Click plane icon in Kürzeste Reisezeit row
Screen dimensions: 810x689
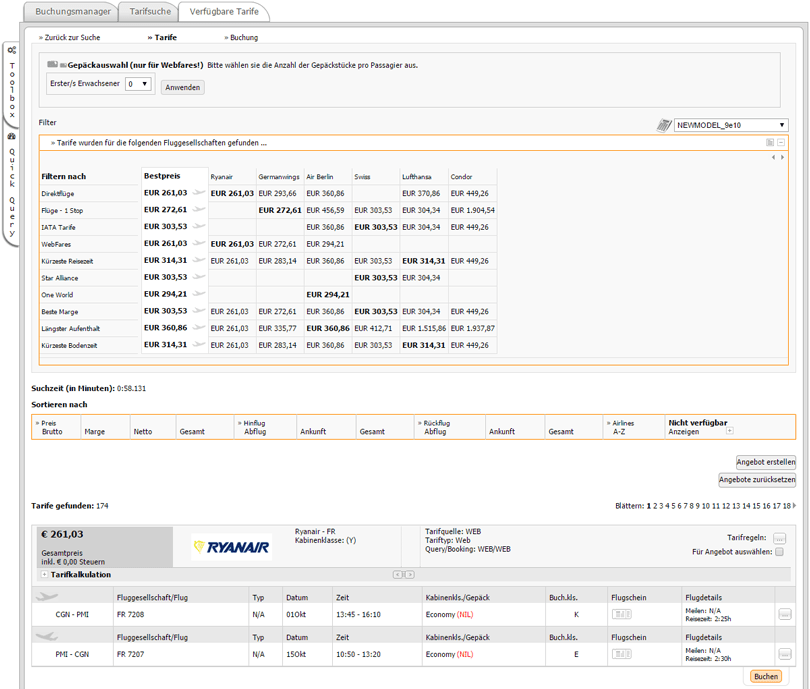[x=199, y=260]
